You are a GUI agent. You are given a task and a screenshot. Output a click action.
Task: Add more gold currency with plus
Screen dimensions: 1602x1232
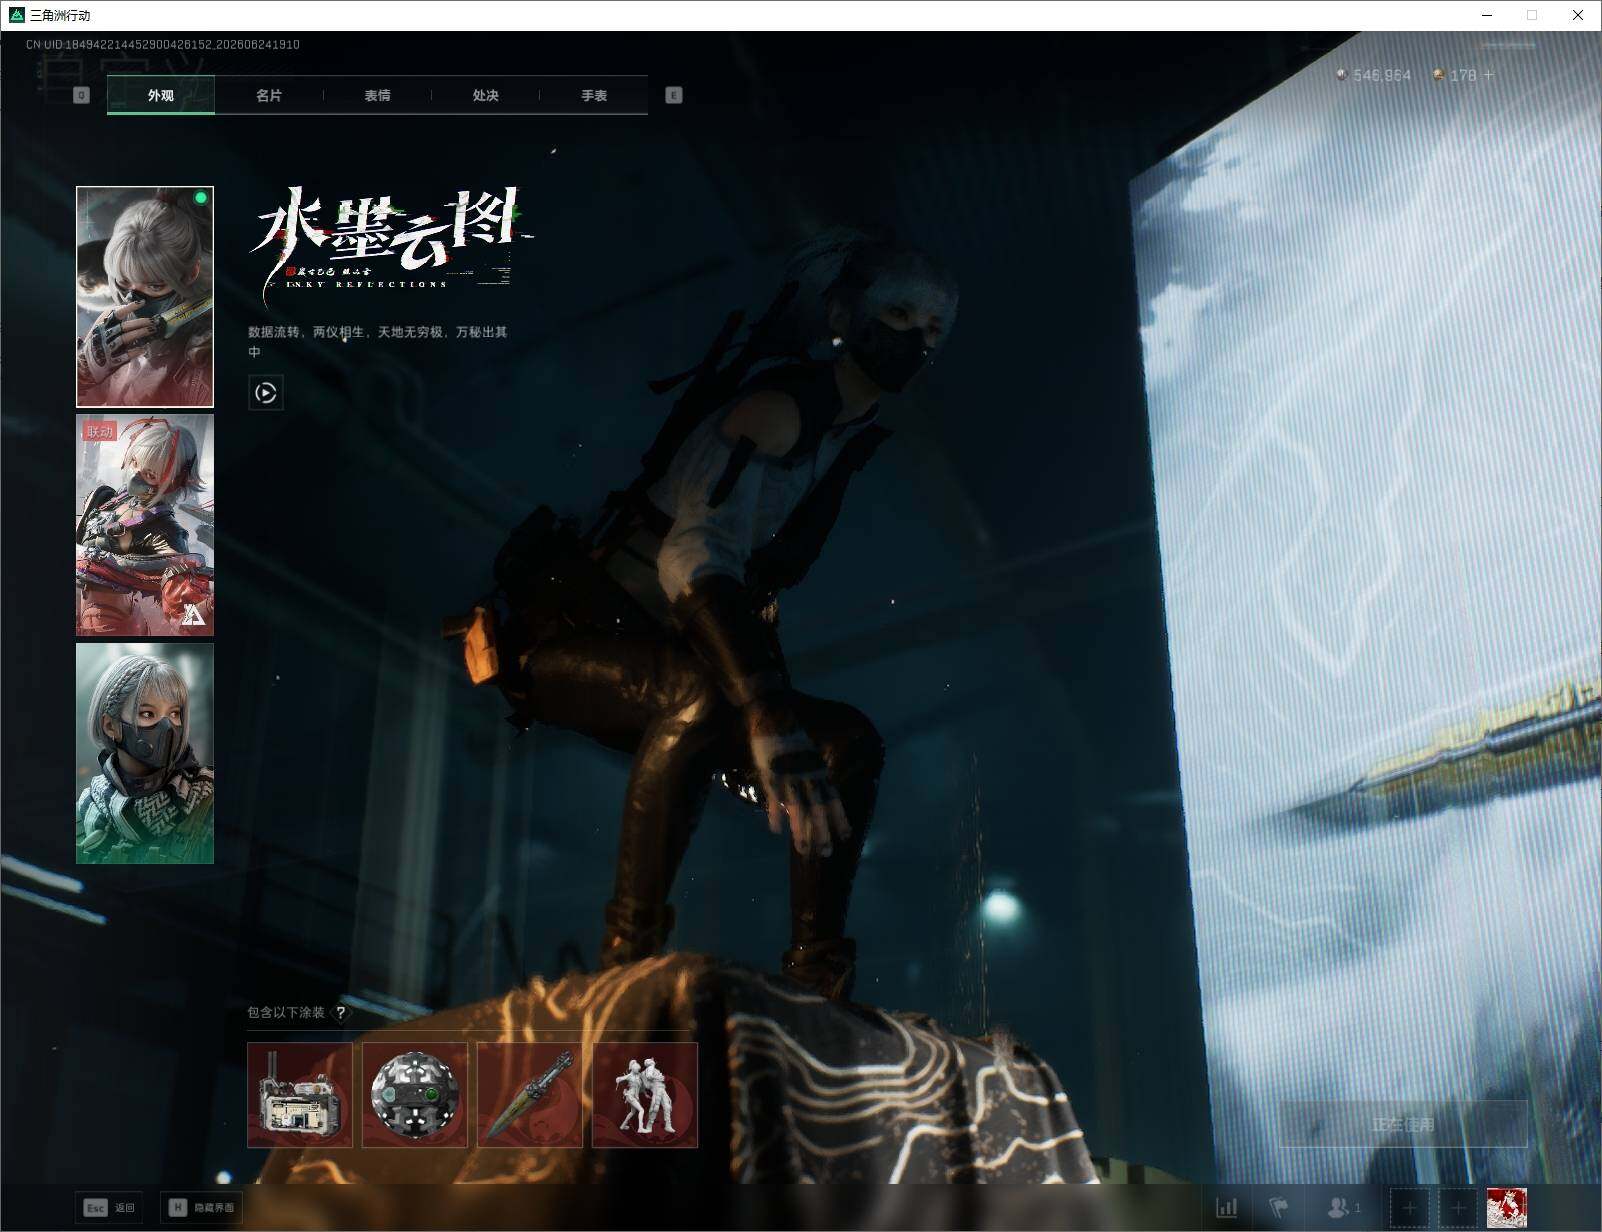[1489, 75]
